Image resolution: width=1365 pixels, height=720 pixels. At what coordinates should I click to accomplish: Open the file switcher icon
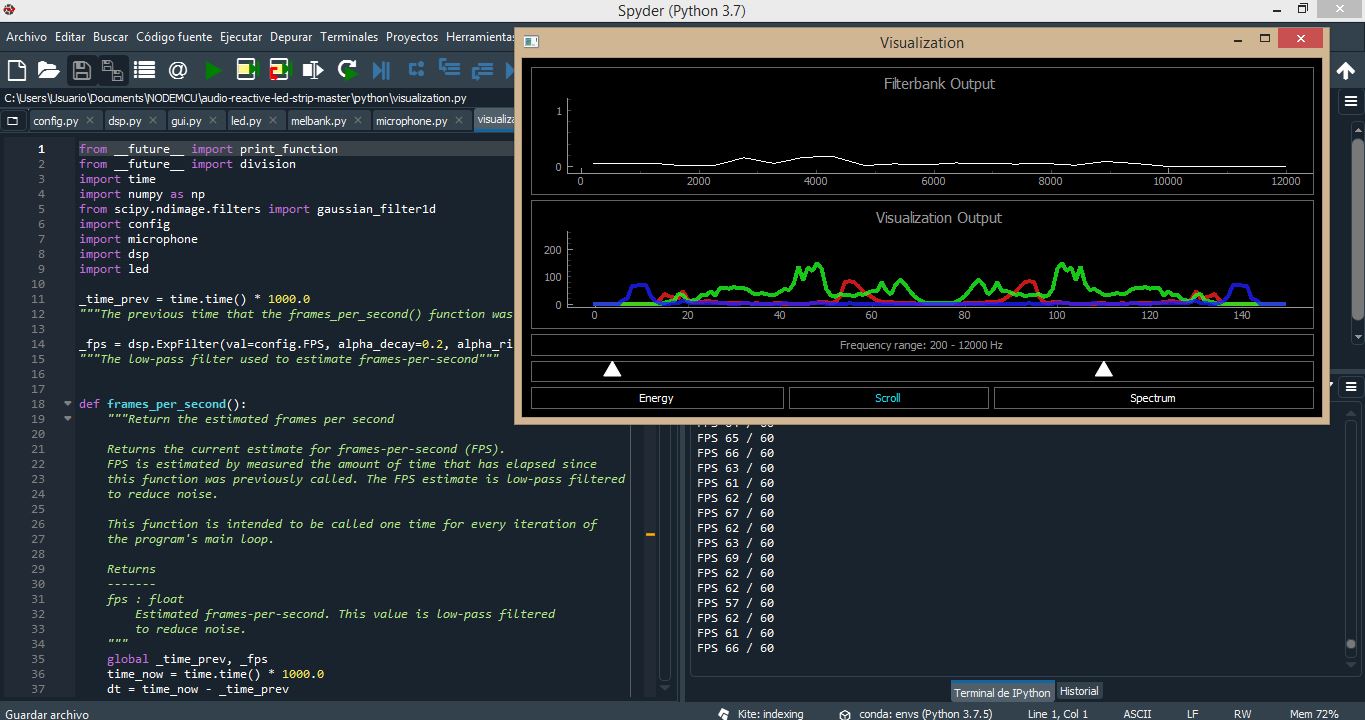coord(143,70)
